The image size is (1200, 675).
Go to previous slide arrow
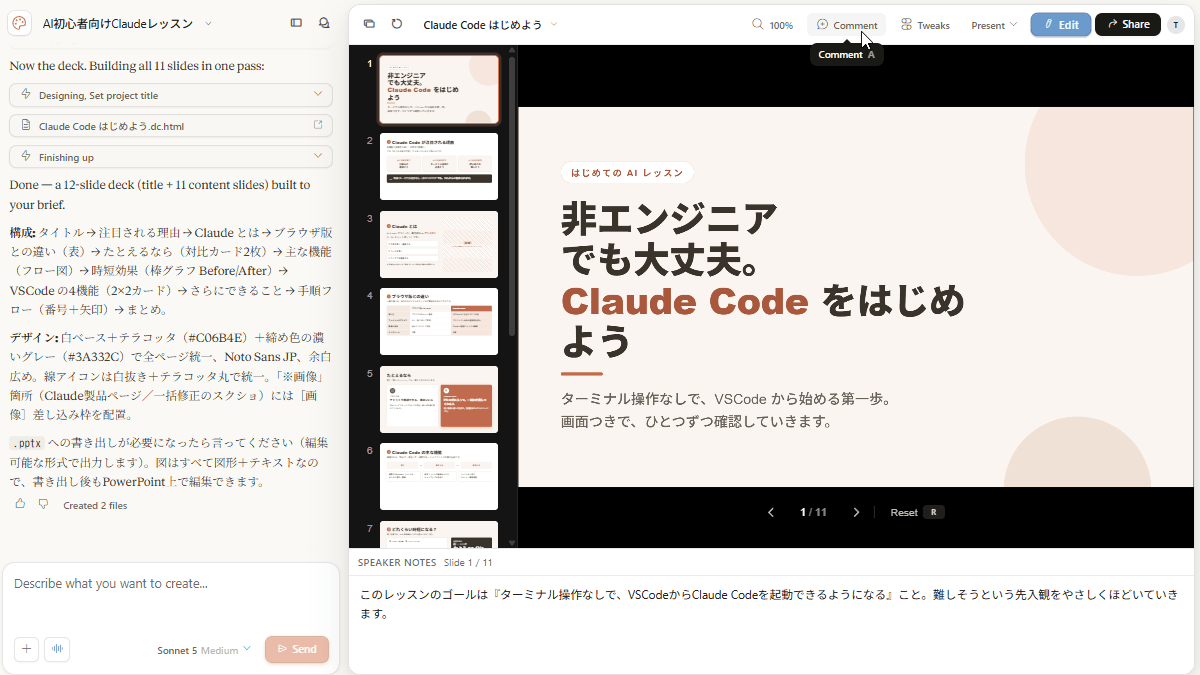click(x=771, y=512)
